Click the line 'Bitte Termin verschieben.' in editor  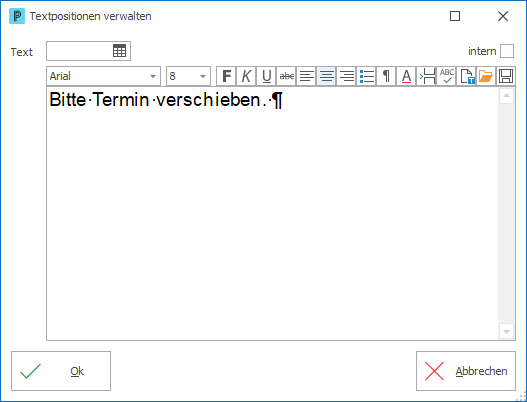pos(166,99)
